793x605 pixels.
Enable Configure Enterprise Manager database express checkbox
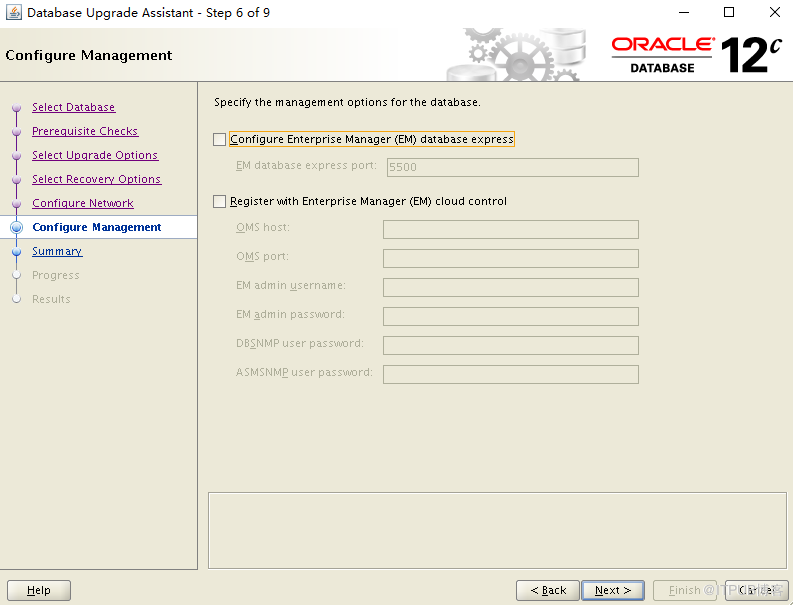pos(219,140)
